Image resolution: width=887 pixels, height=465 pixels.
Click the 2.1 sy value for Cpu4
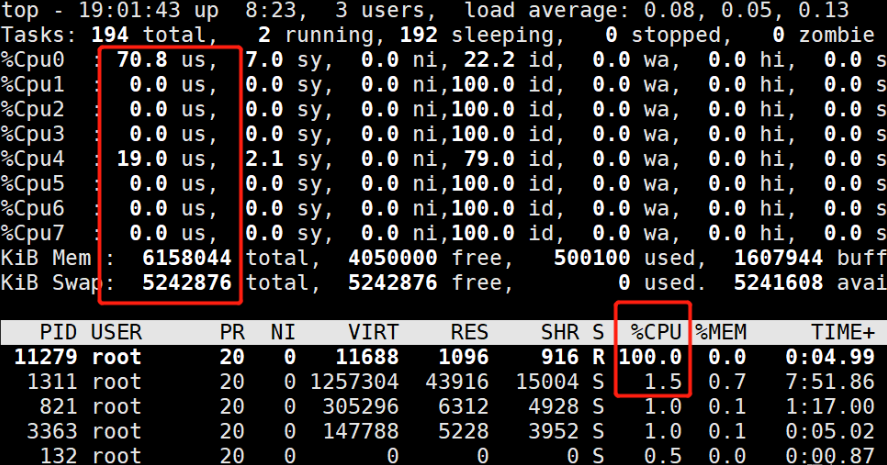pos(264,160)
